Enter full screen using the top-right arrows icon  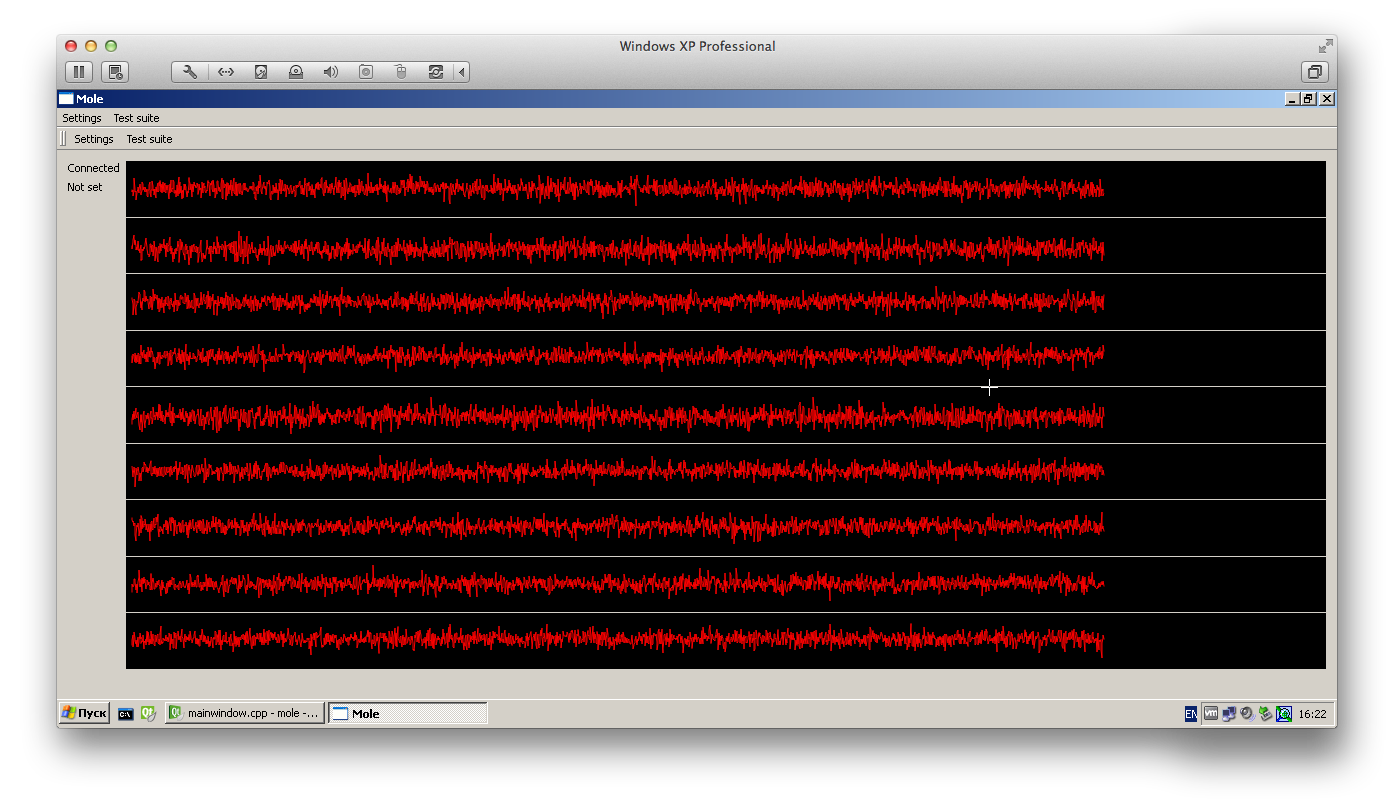click(1325, 46)
